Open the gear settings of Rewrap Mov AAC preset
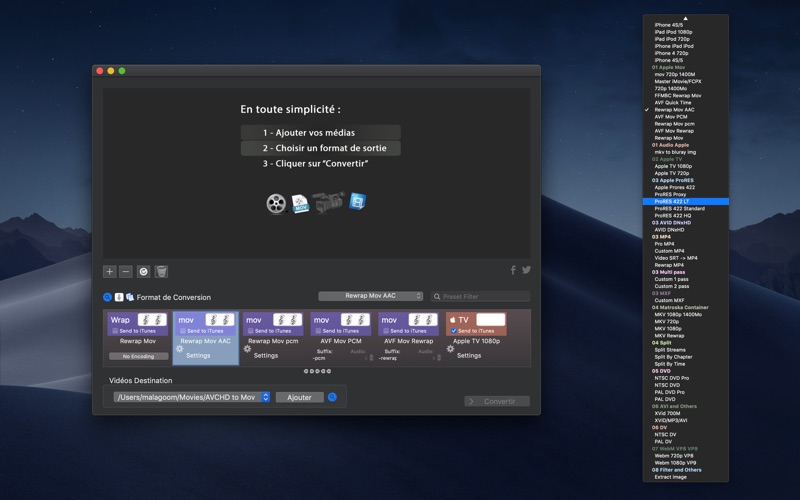Viewport: 800px width, 500px height. click(180, 349)
